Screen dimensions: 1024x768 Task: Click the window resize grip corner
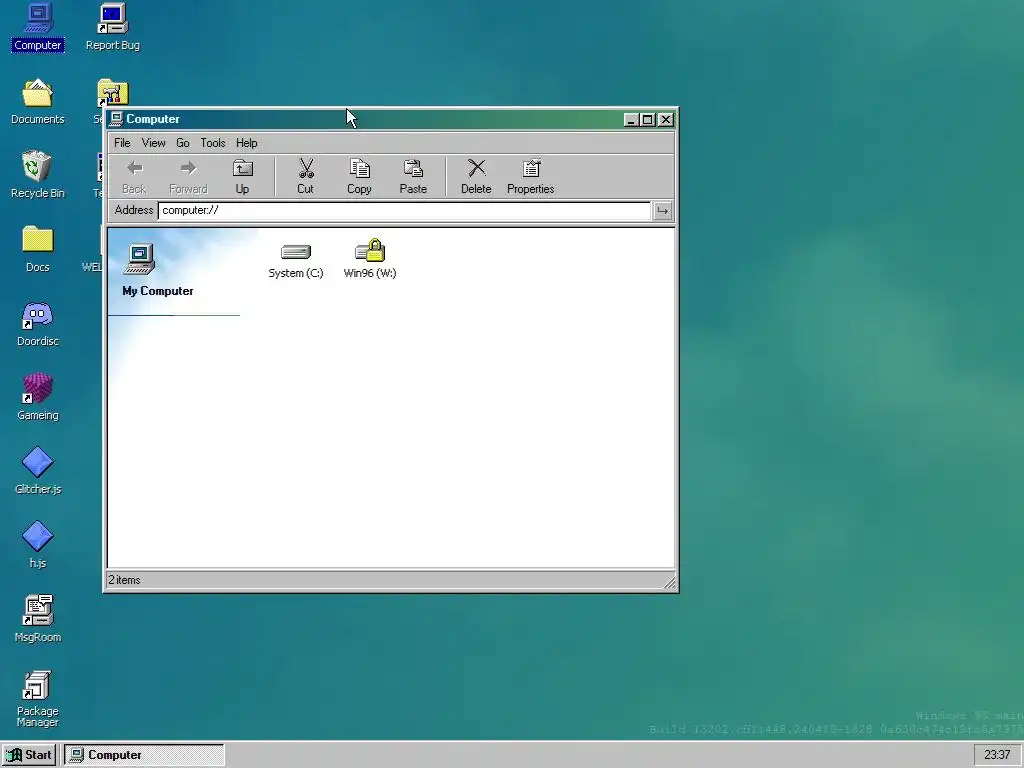click(669, 582)
